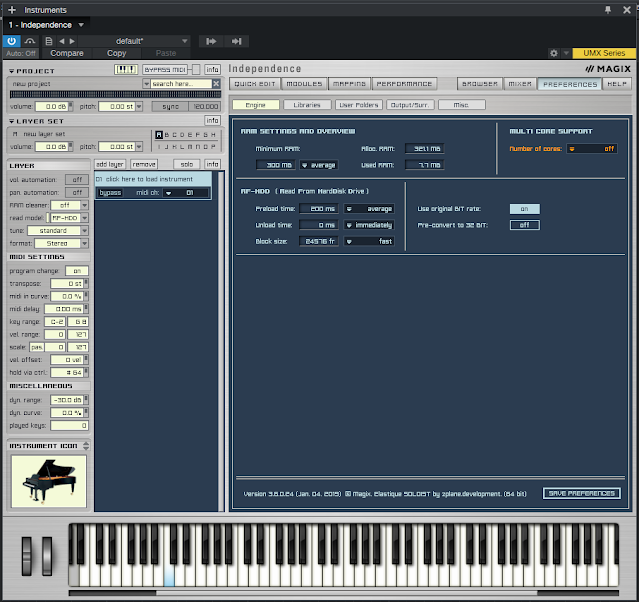Click remove layer button

144,164
